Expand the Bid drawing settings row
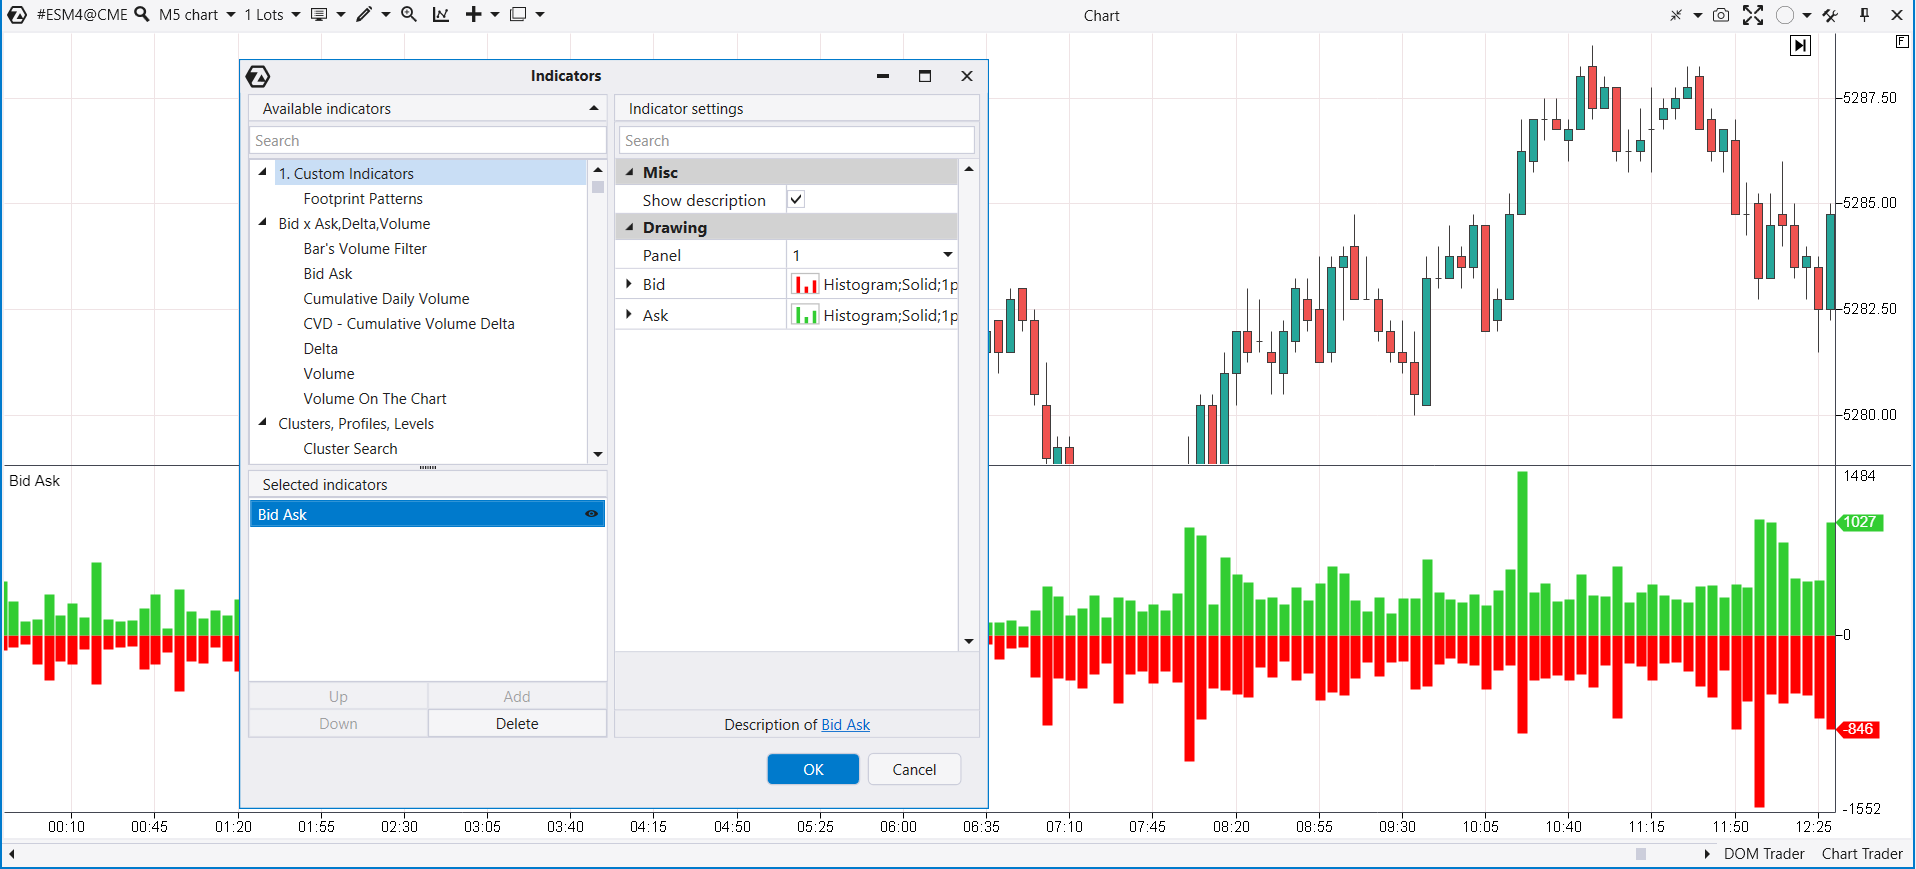This screenshot has width=1916, height=869. (x=629, y=284)
